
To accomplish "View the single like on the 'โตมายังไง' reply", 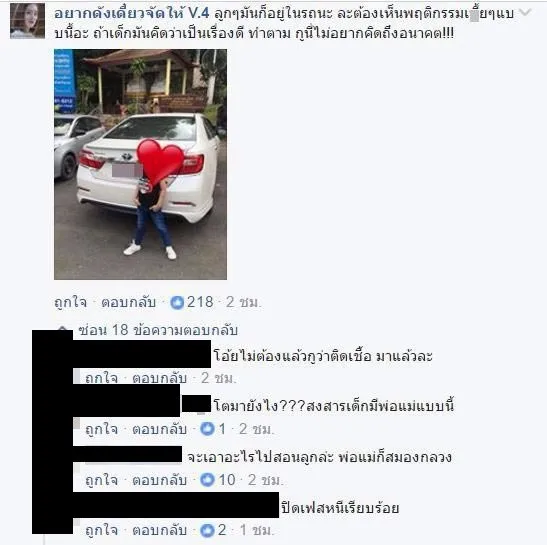I will (x=213, y=429).
